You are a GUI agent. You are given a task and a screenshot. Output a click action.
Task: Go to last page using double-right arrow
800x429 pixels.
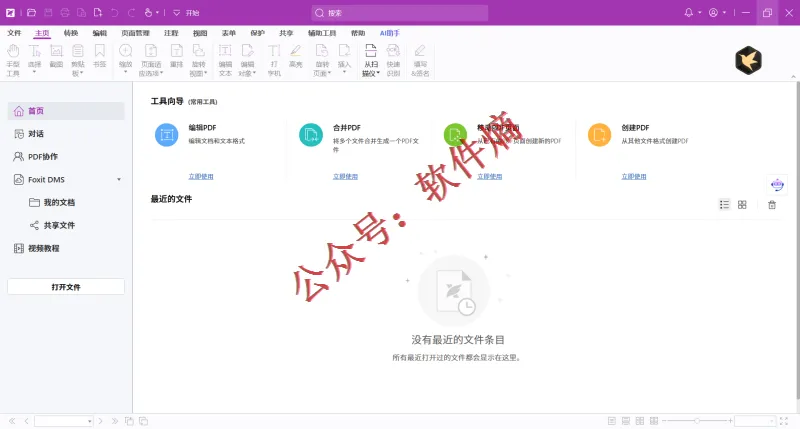[115, 421]
